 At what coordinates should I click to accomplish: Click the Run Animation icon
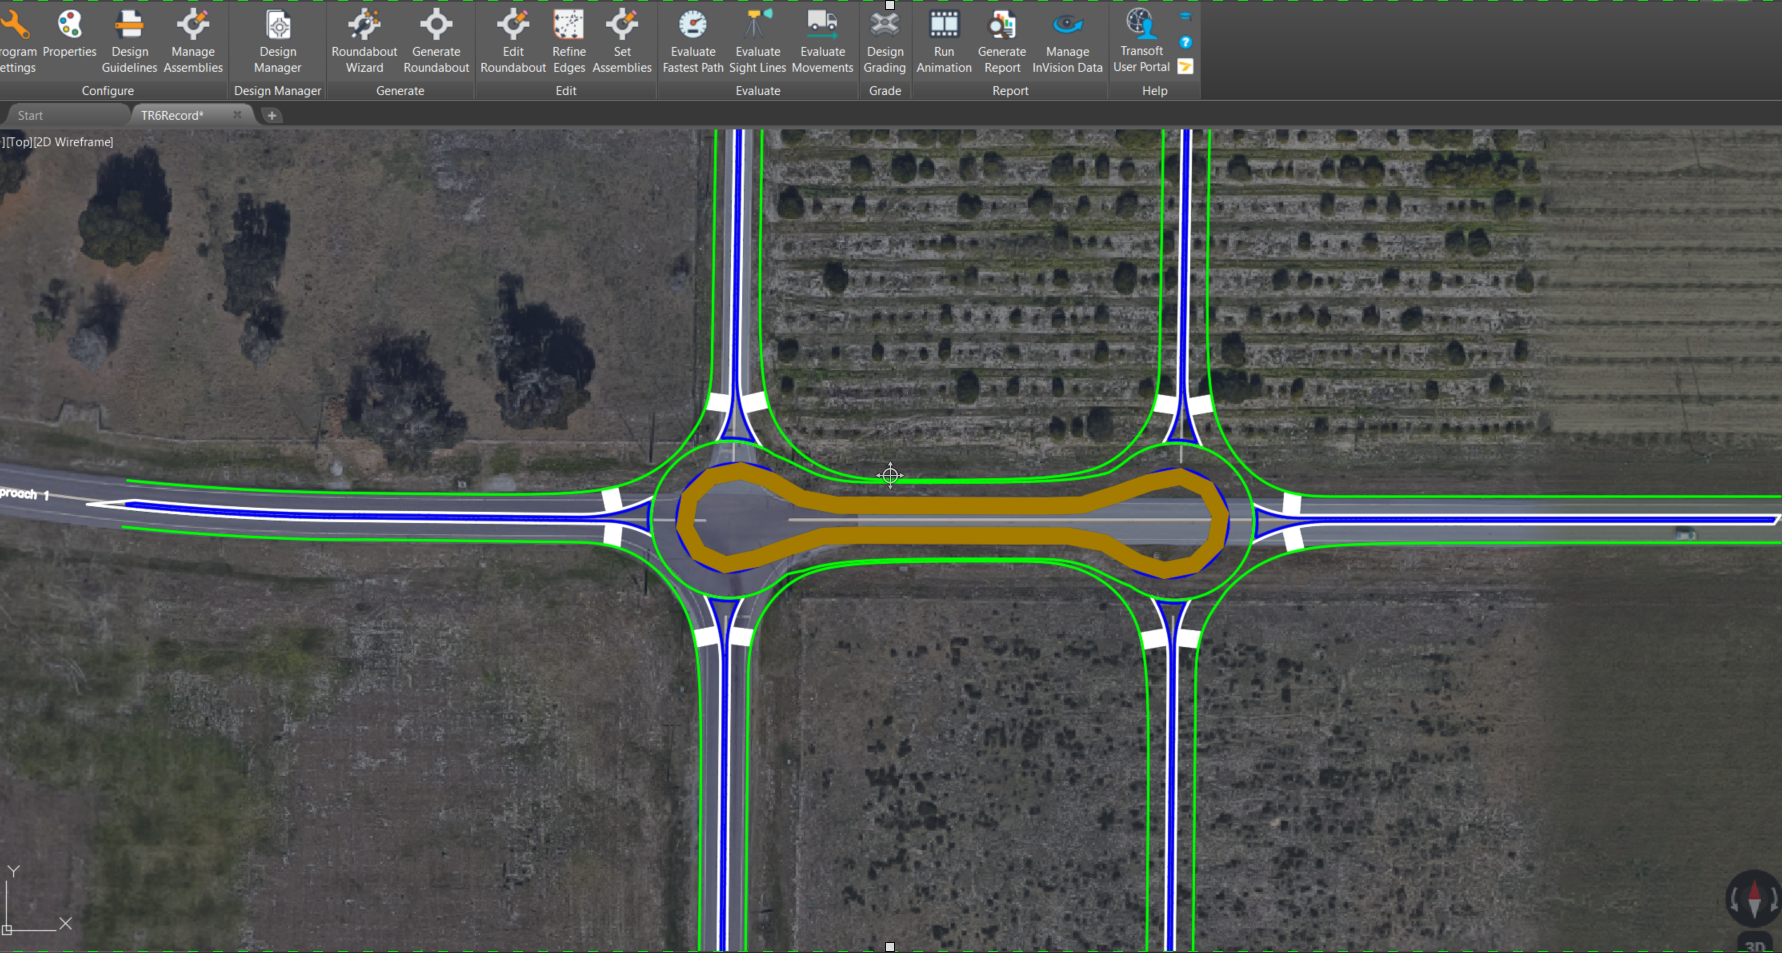point(944,41)
